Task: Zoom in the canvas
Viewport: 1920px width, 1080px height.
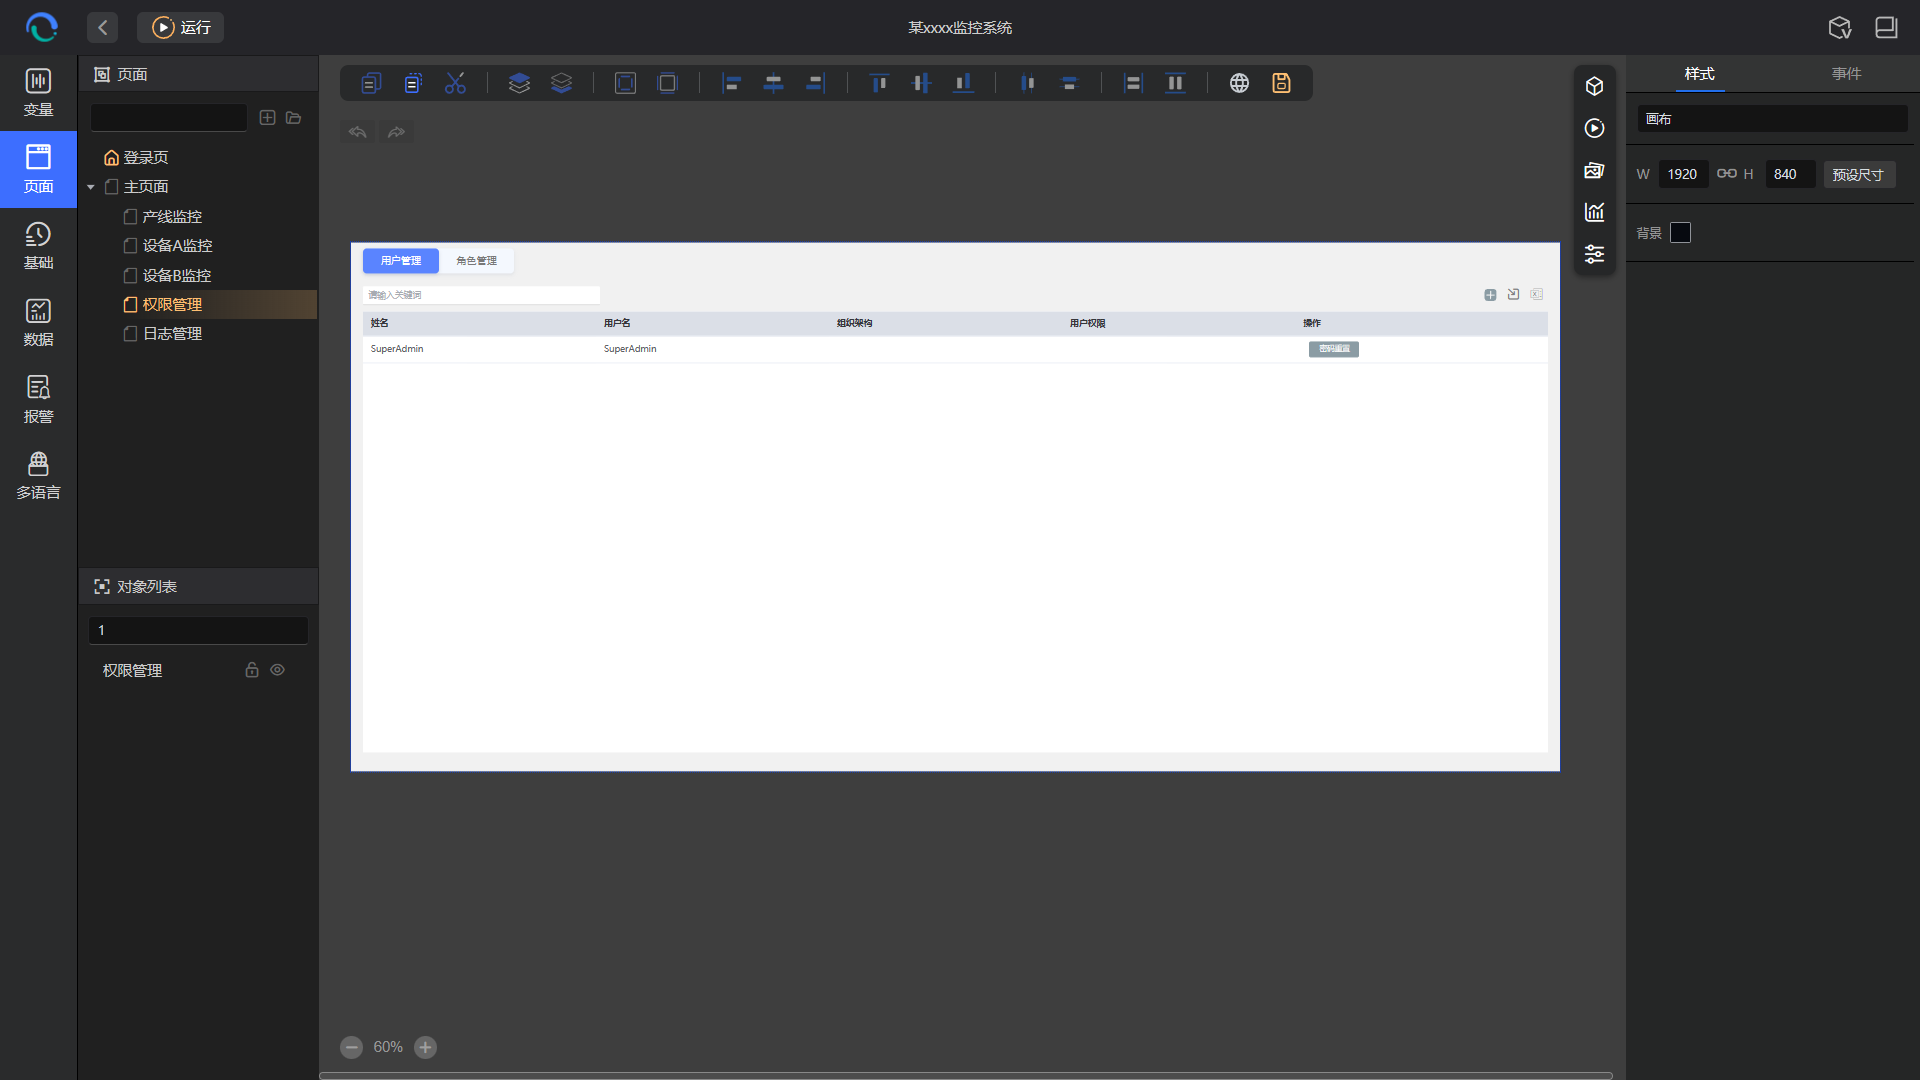Action: click(425, 1047)
